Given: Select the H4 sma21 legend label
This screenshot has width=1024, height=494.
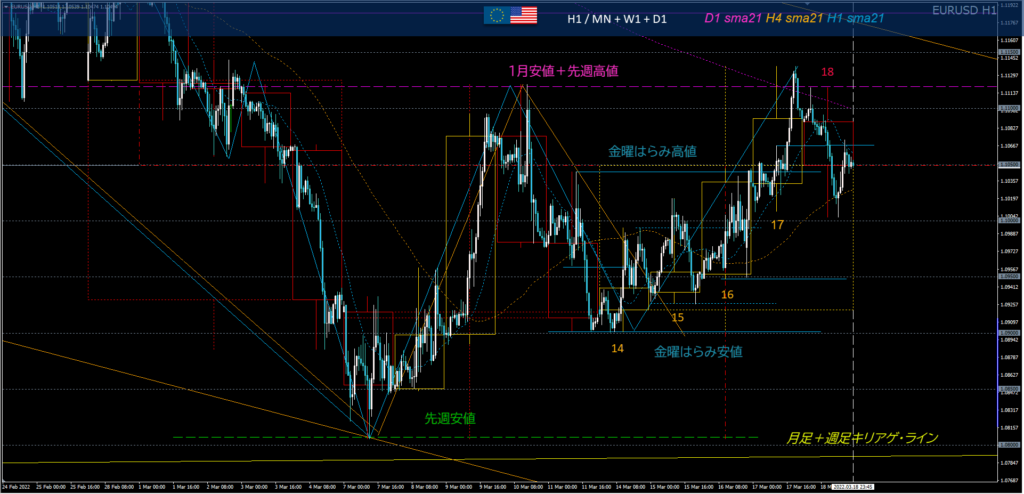Looking at the screenshot, I should 795,17.
